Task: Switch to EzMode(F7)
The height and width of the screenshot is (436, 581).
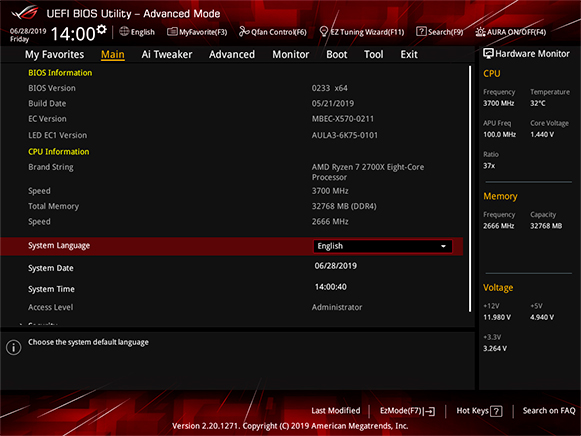Action: (x=407, y=411)
